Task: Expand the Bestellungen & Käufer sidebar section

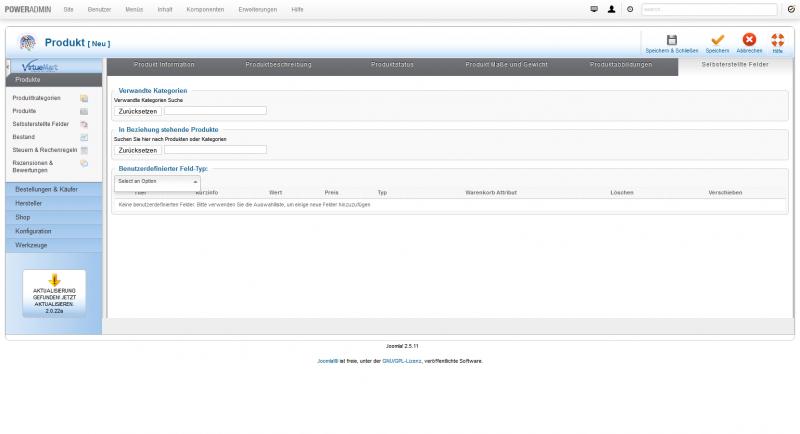Action: (54, 189)
